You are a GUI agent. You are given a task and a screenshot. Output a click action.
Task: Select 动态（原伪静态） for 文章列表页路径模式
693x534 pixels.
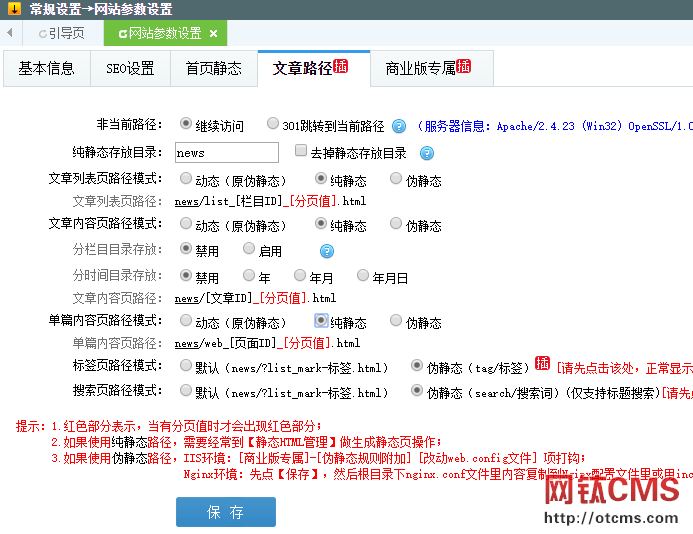click(x=186, y=178)
